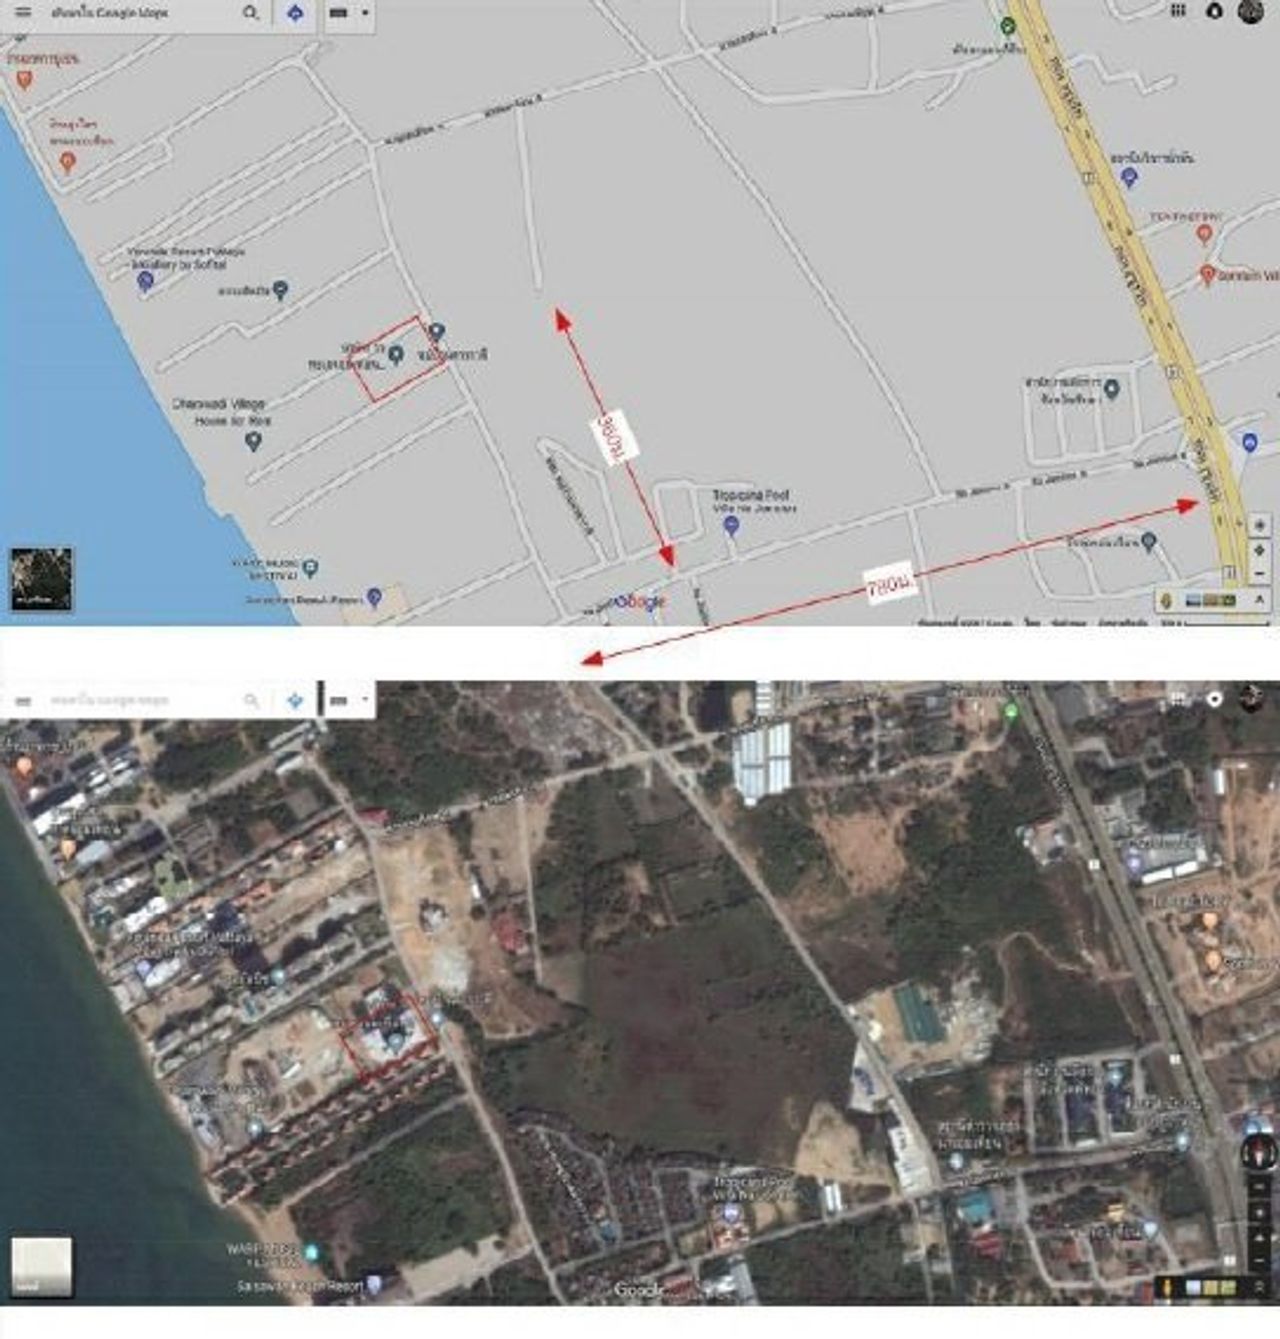Click the search input field in the upper map

point(140,13)
